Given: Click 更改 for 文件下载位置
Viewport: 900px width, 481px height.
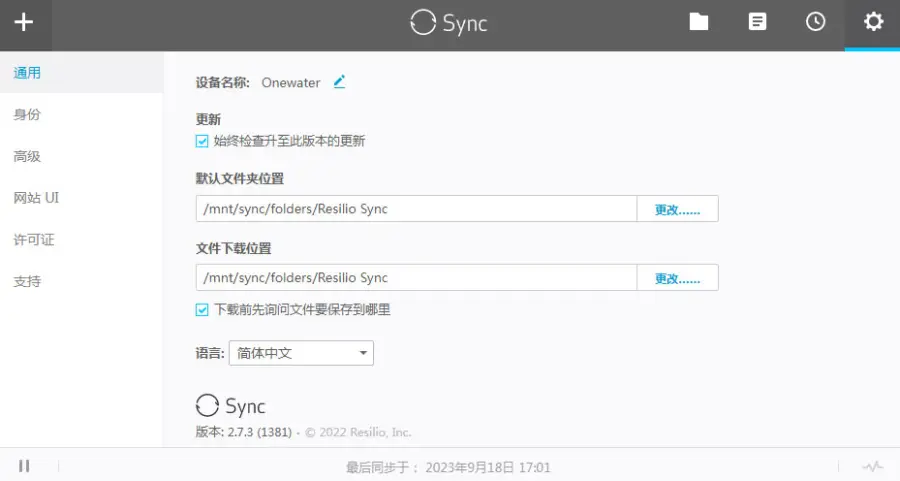Looking at the screenshot, I should tap(677, 278).
